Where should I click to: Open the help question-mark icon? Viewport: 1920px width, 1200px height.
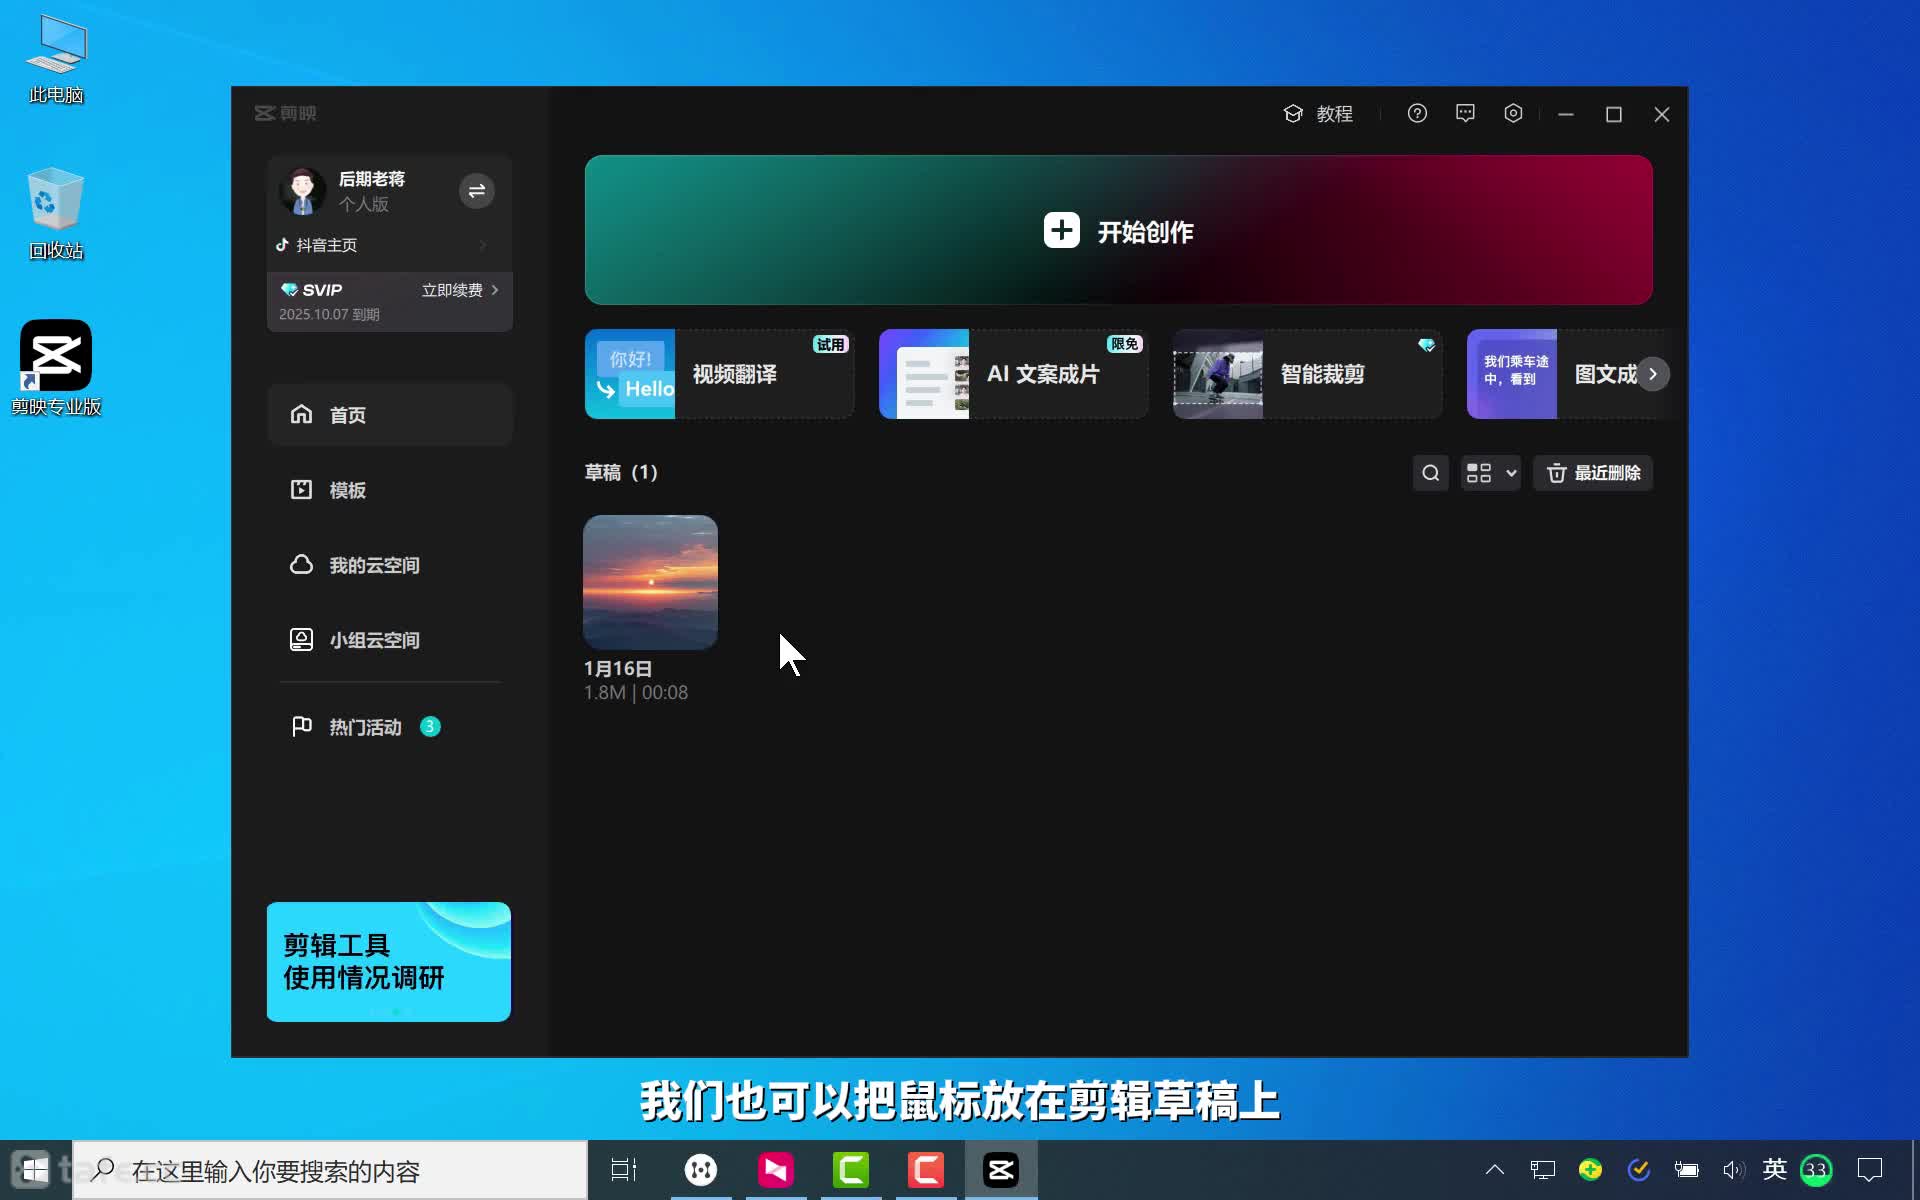coord(1417,114)
